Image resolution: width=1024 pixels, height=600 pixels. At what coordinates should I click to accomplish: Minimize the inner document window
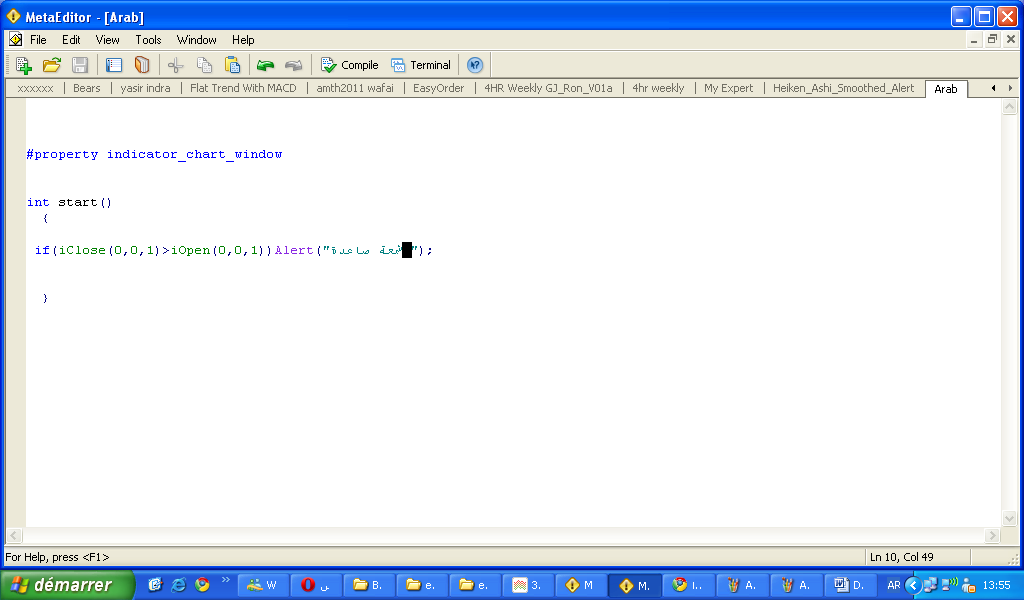pos(974,40)
